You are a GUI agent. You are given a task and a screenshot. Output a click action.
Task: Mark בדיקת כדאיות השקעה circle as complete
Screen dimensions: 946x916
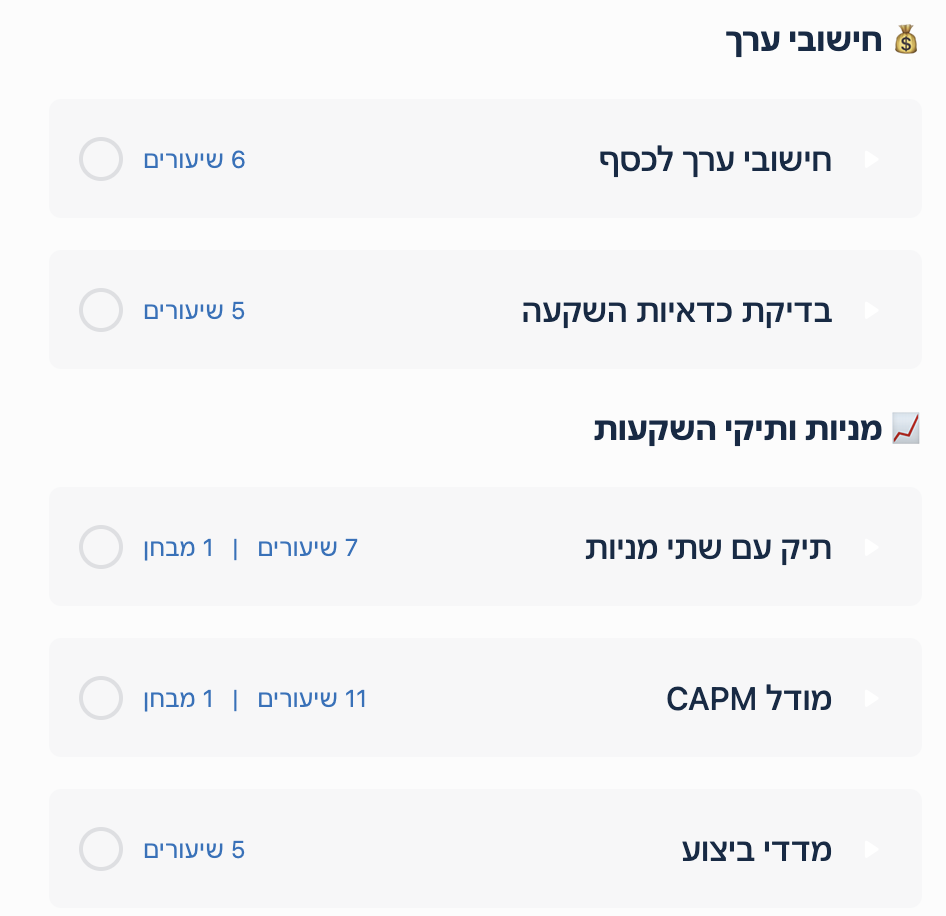click(101, 311)
